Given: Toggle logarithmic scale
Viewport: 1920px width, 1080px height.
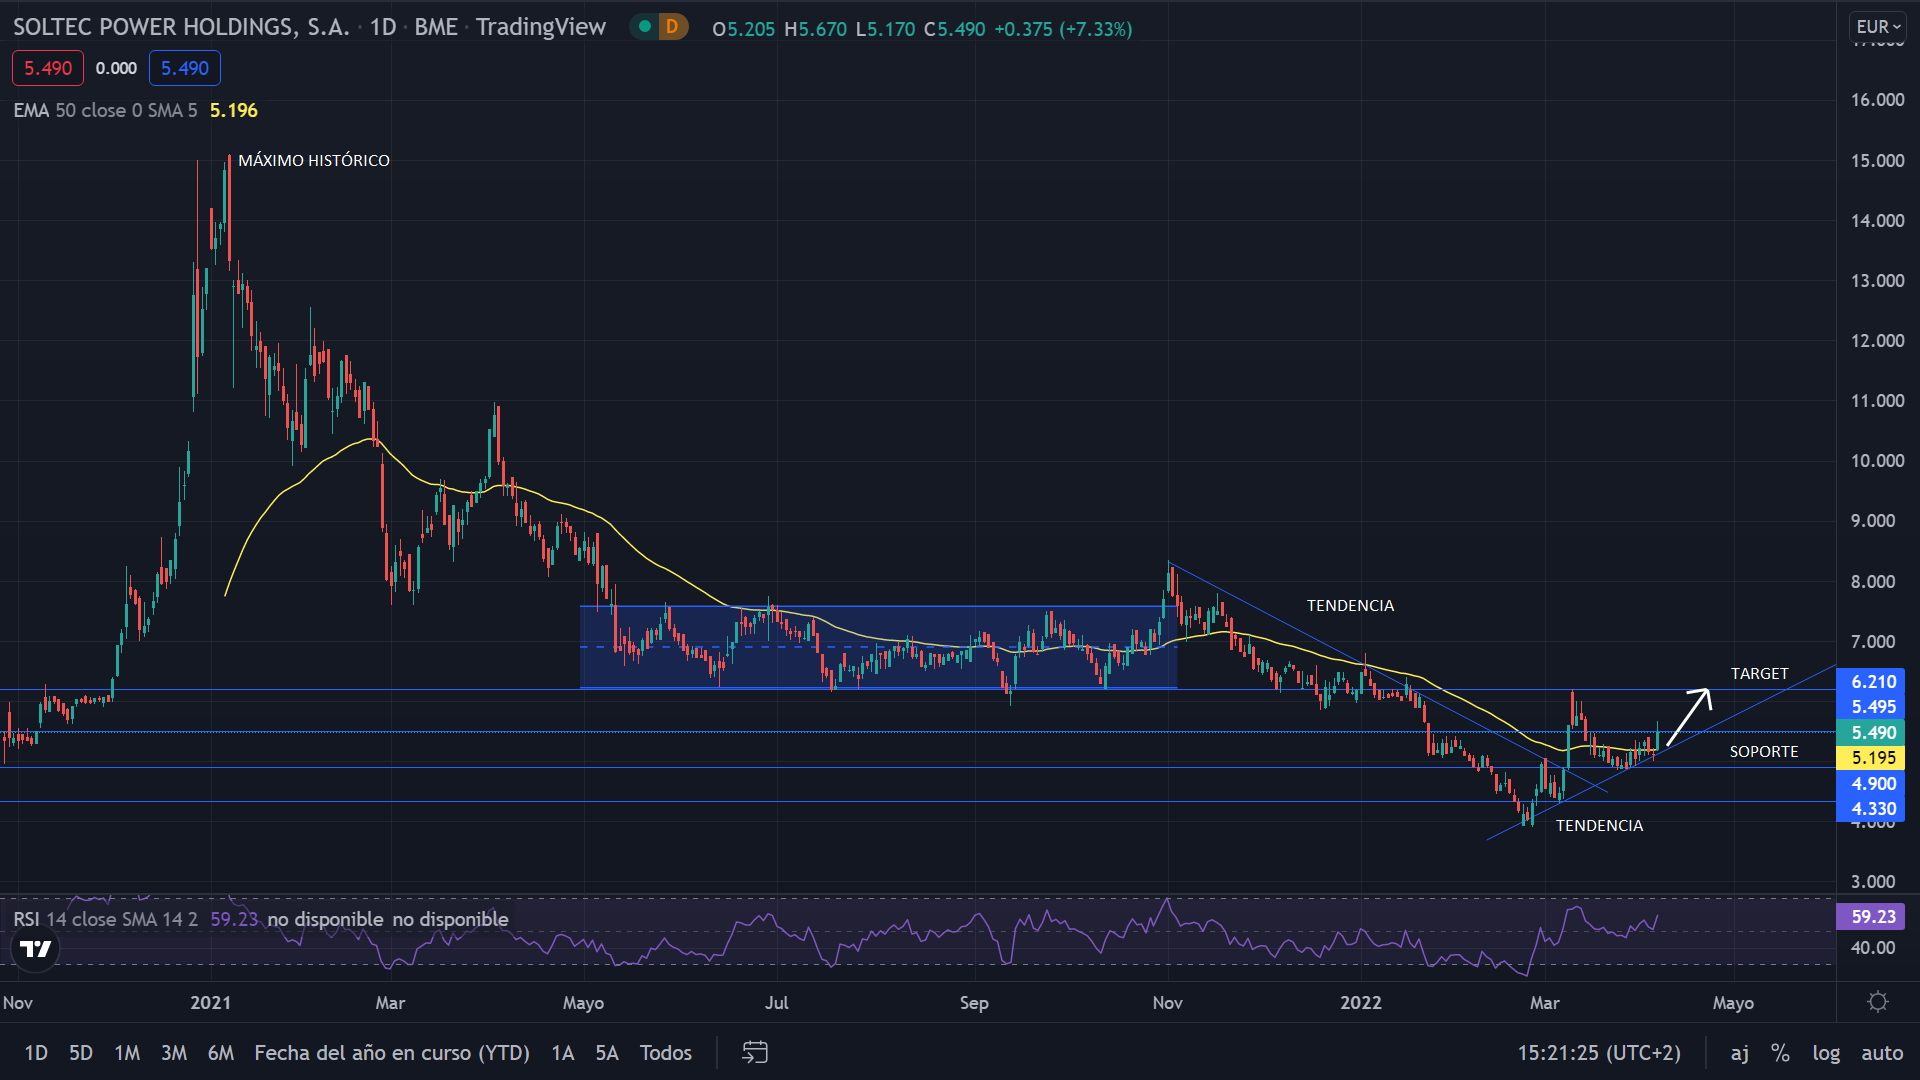Looking at the screenshot, I should coord(1826,1052).
